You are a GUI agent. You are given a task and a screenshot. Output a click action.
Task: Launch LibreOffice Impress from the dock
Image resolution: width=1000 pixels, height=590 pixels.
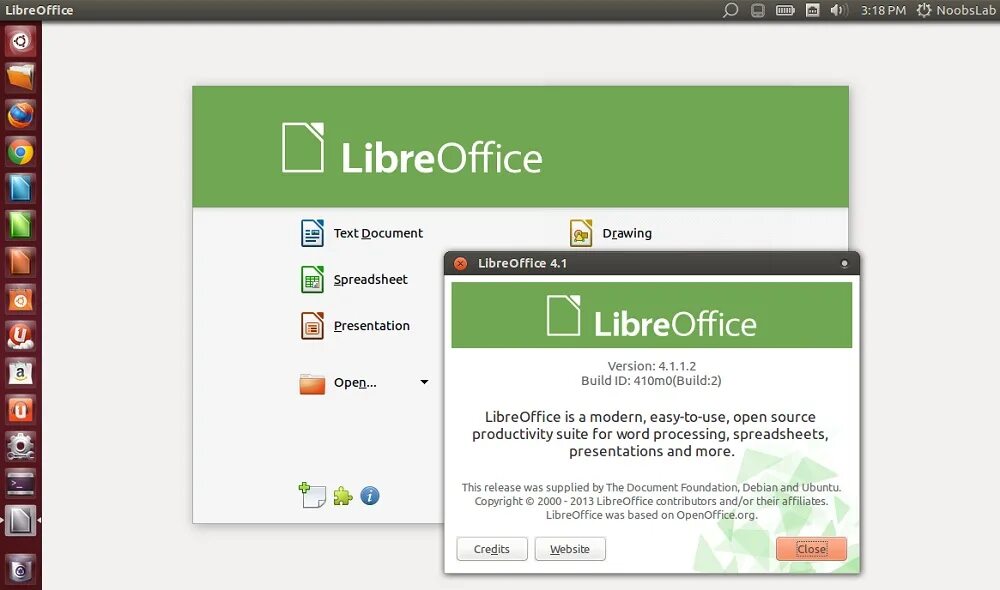pyautogui.click(x=20, y=262)
